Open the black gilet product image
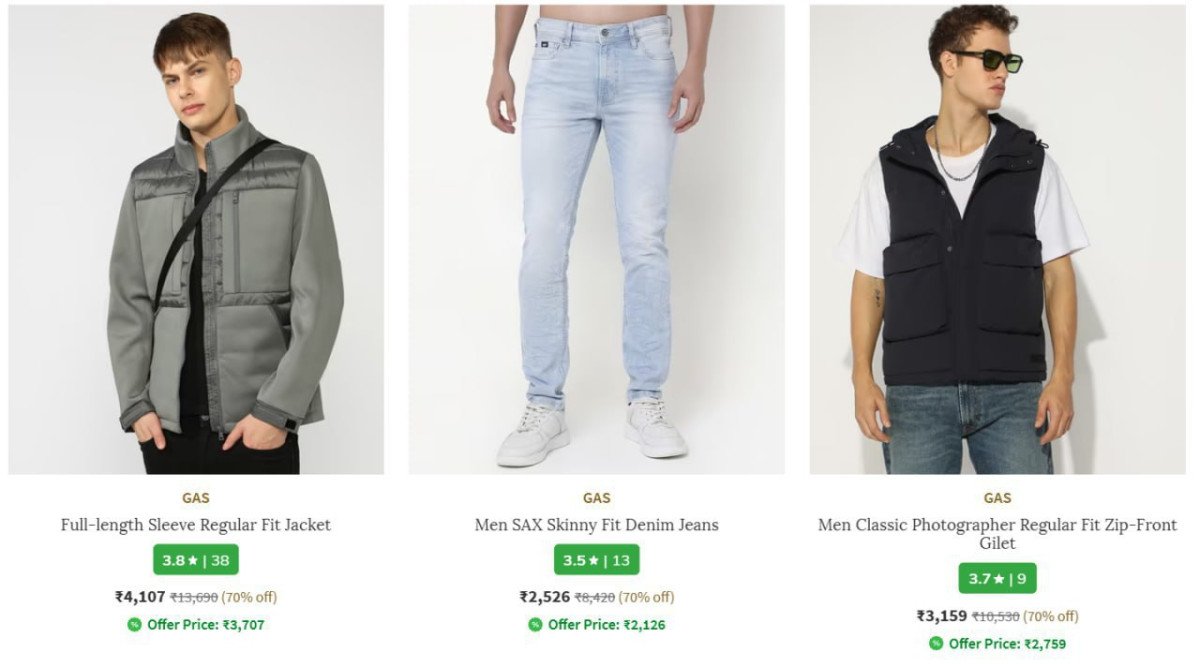 tap(997, 240)
